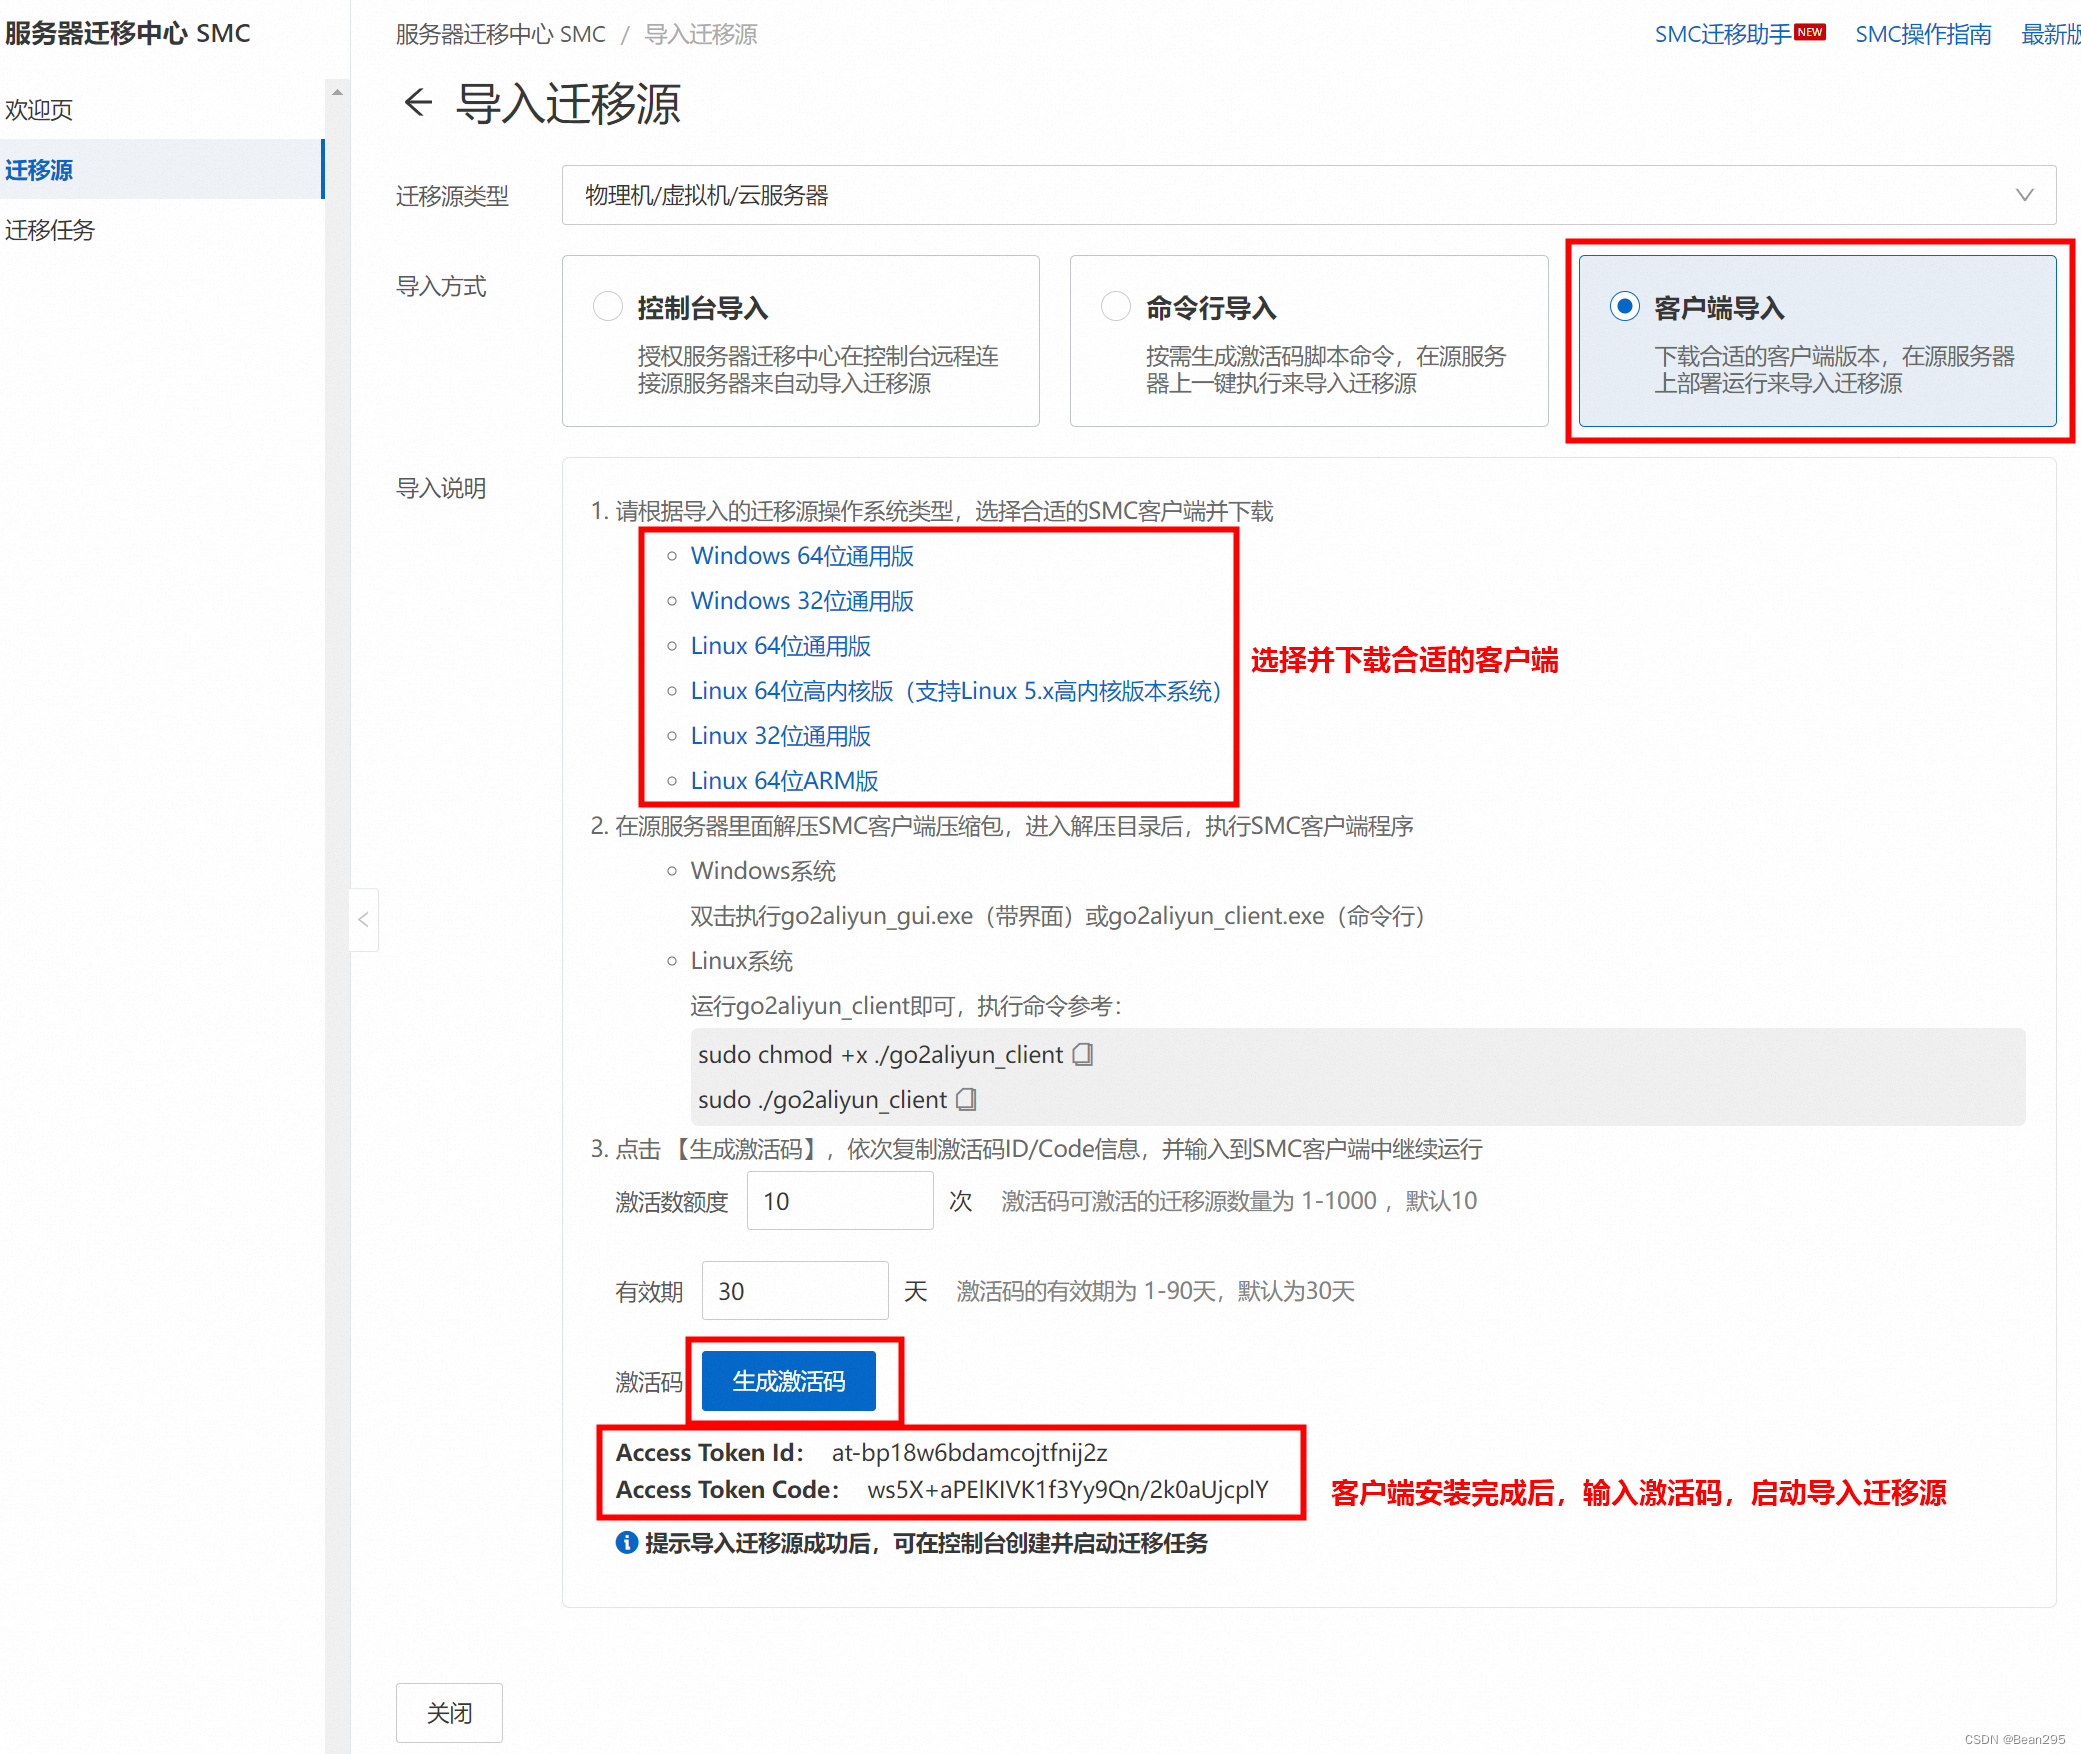Click the back arrow beside 导入迁移源
2081x1754 pixels.
pyautogui.click(x=418, y=103)
